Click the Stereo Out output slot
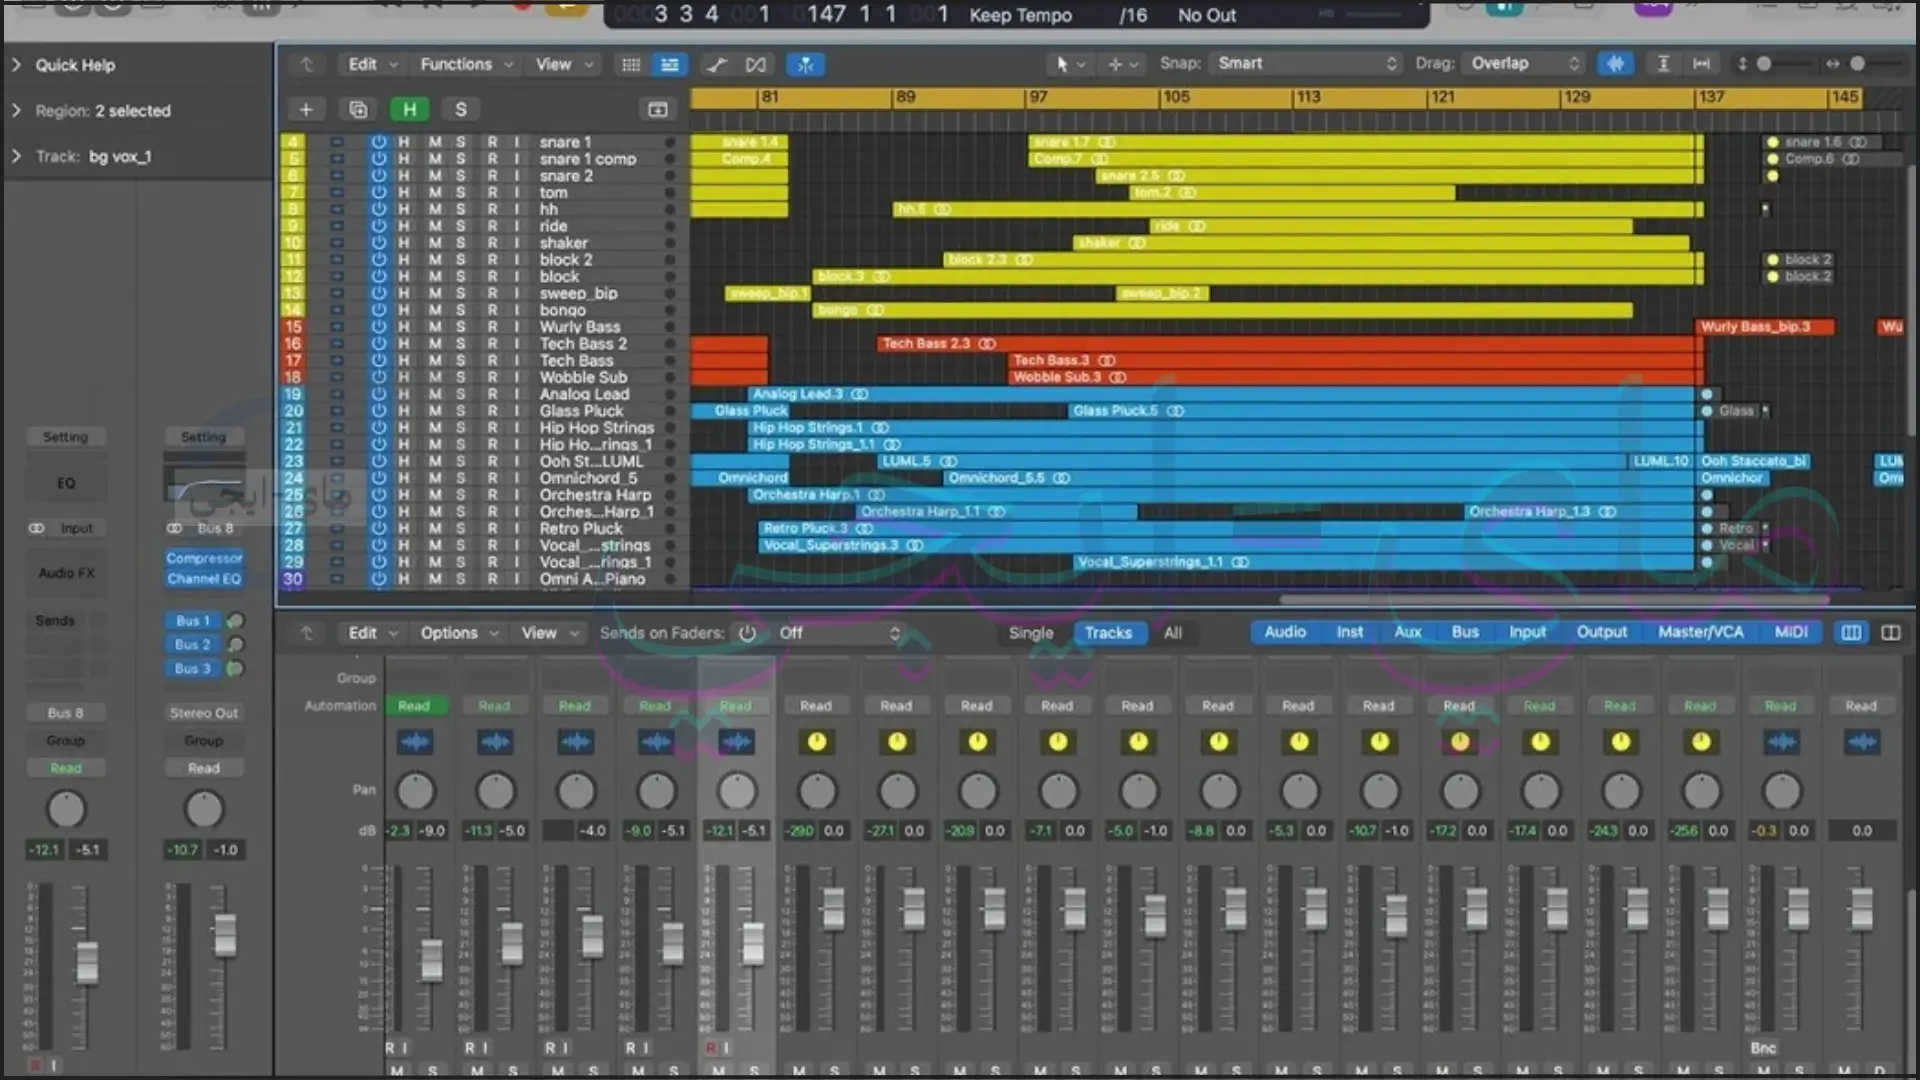The width and height of the screenshot is (1920, 1080). click(x=204, y=713)
